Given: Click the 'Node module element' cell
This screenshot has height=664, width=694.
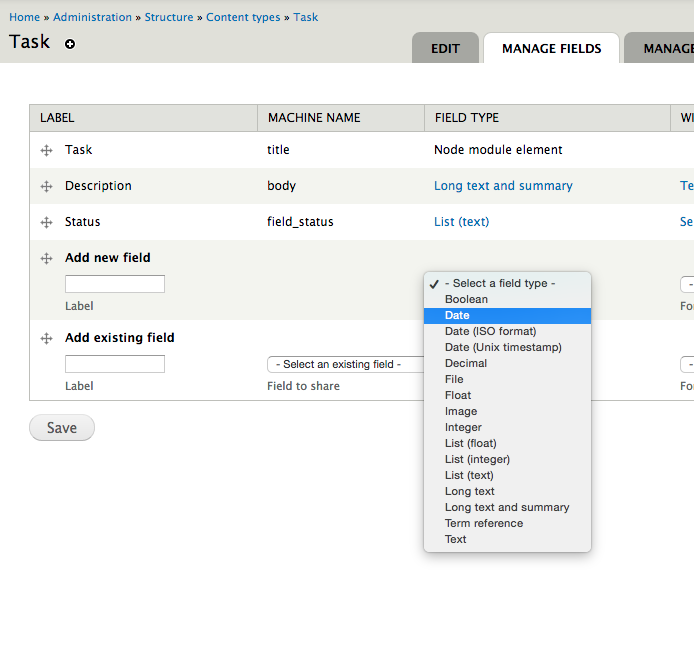Looking at the screenshot, I should 498,150.
